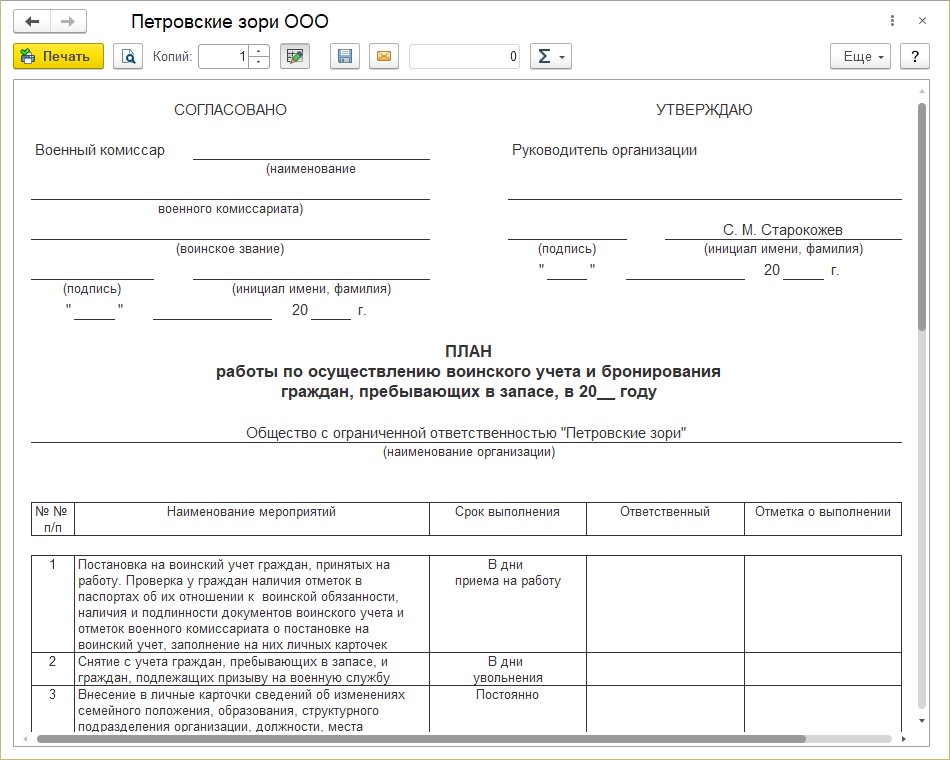
Task: Open the Sigma sum dropdown
Action: coord(551,56)
